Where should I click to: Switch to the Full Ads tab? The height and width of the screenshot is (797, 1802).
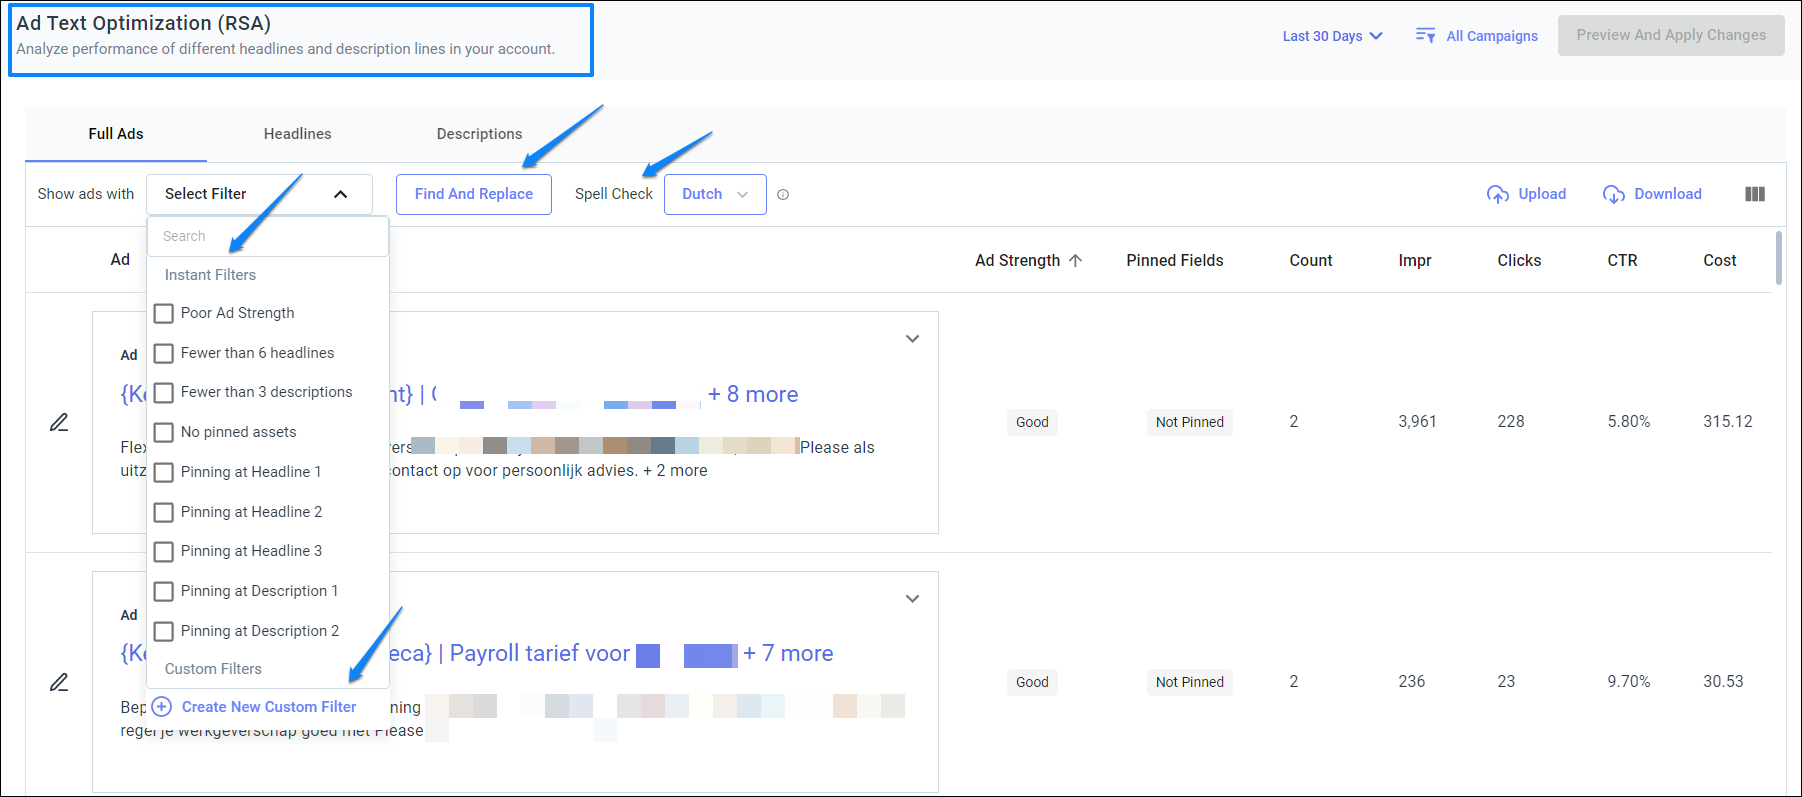pos(116,134)
